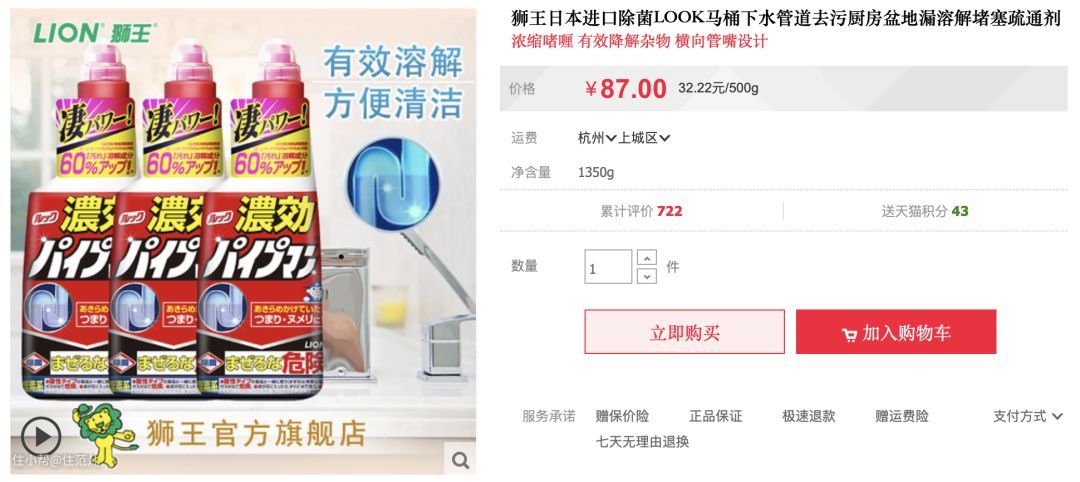Image resolution: width=1080 pixels, height=482 pixels.
Task: Click the 正品保证 guarantee link
Action: click(716, 416)
